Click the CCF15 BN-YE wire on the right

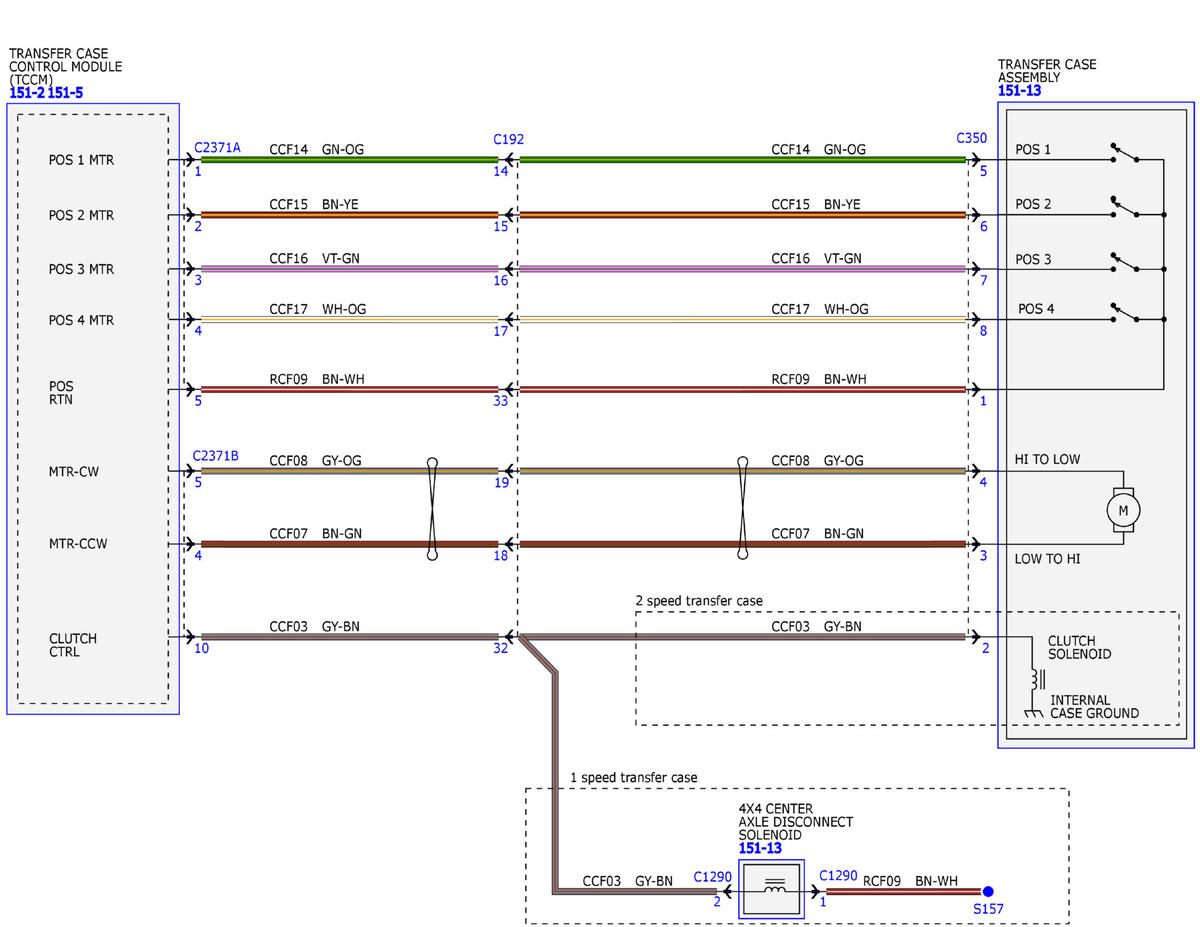743,214
